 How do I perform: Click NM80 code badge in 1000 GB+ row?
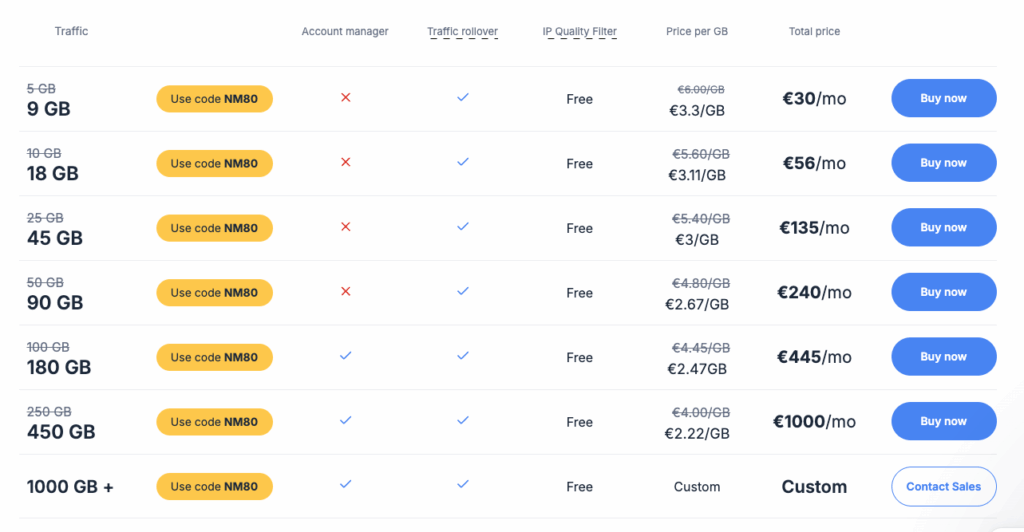(x=214, y=487)
